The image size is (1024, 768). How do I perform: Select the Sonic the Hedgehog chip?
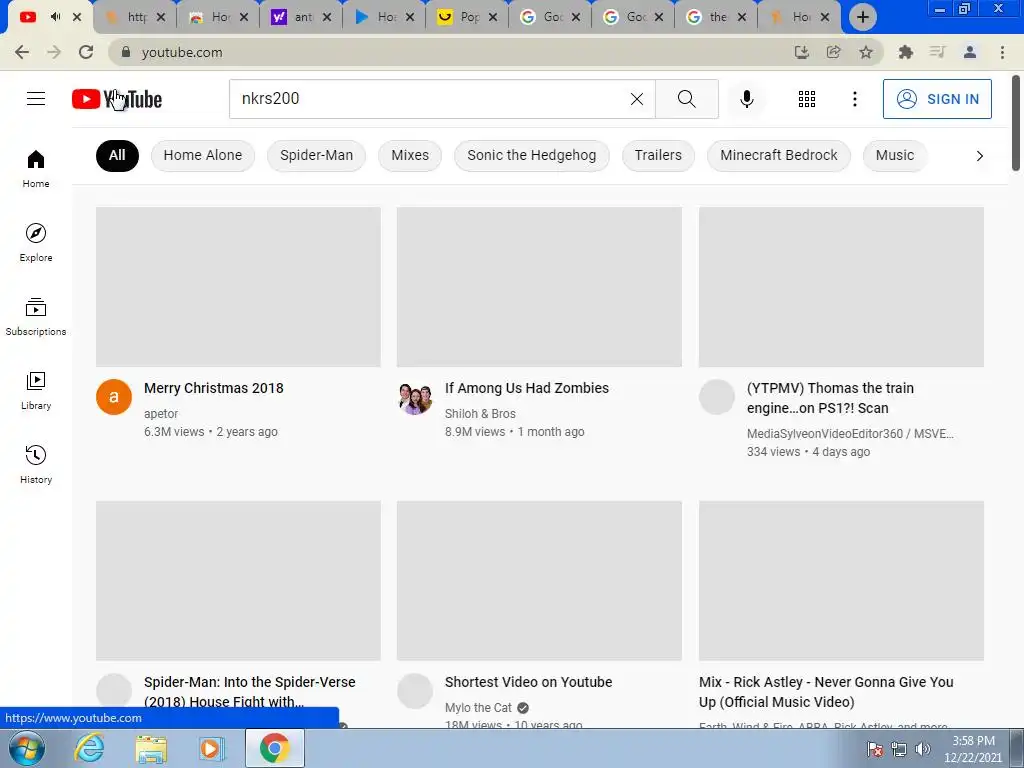(532, 155)
